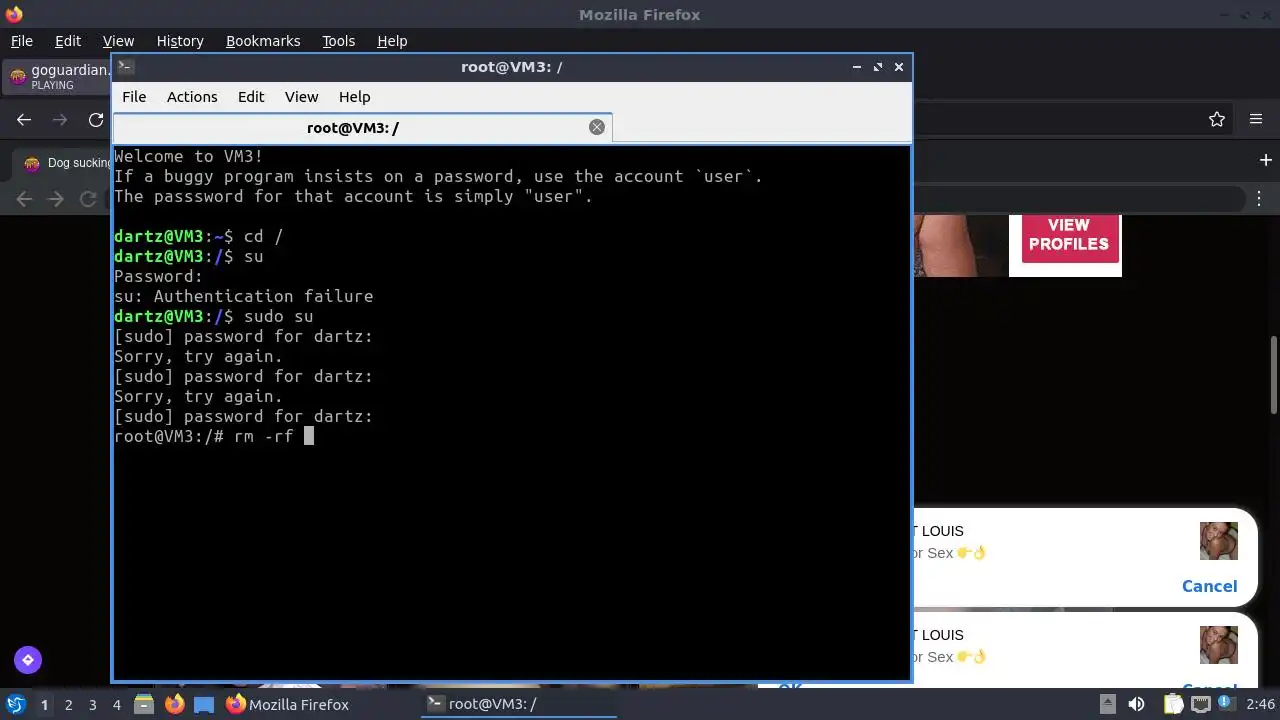Open the terminal File menu
This screenshot has width=1280, height=720.
pyautogui.click(x=134, y=97)
